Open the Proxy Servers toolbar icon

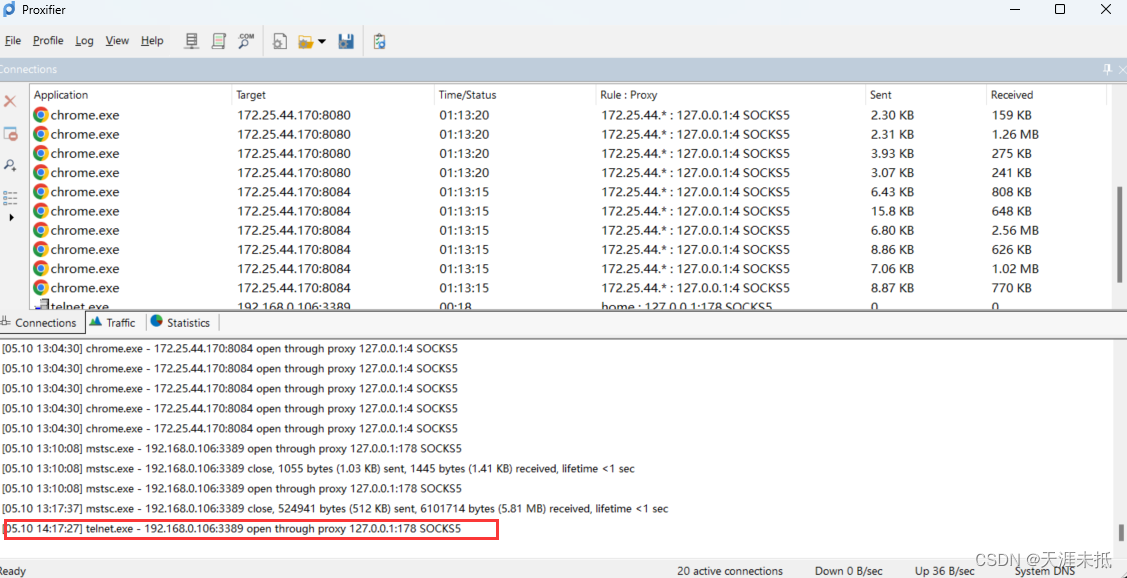pyautogui.click(x=191, y=41)
